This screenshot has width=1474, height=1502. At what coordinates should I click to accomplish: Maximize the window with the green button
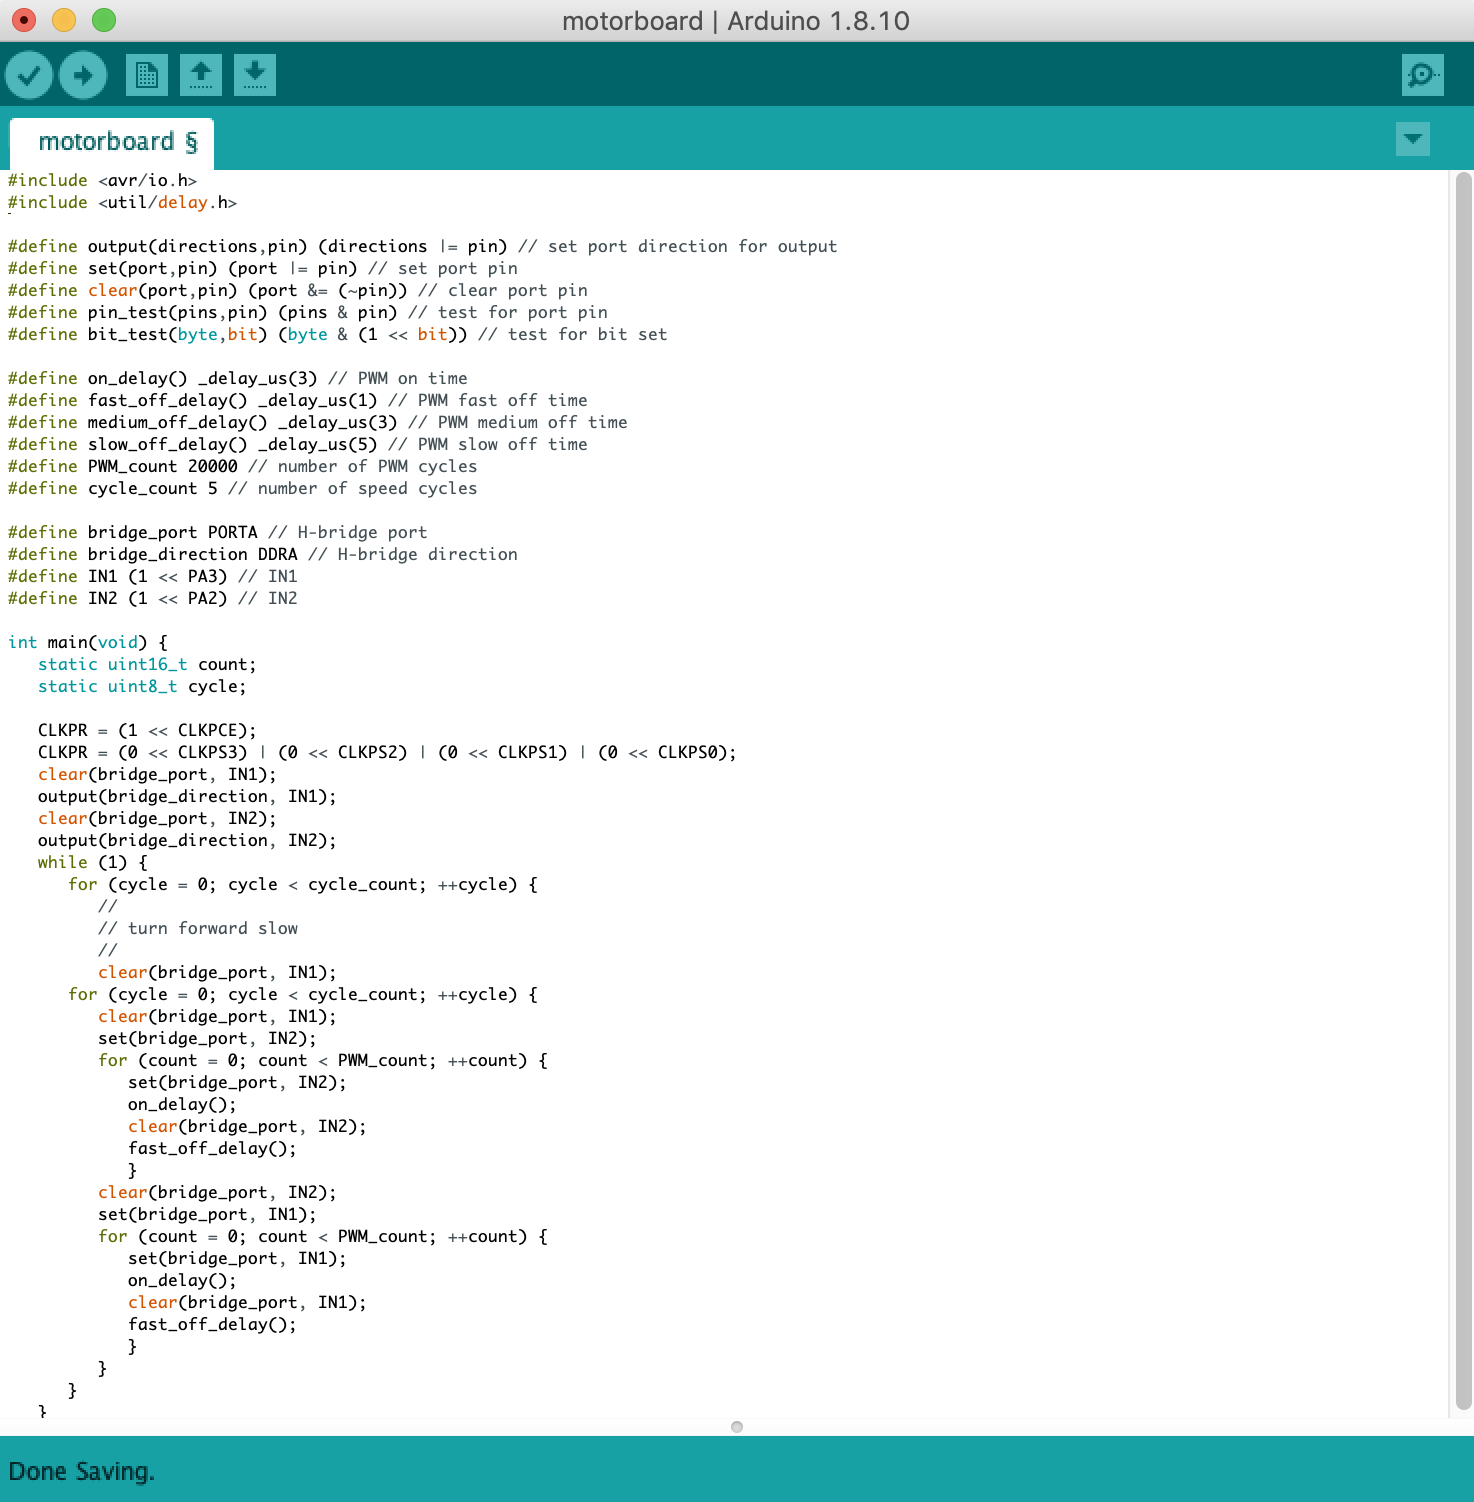coord(104,20)
